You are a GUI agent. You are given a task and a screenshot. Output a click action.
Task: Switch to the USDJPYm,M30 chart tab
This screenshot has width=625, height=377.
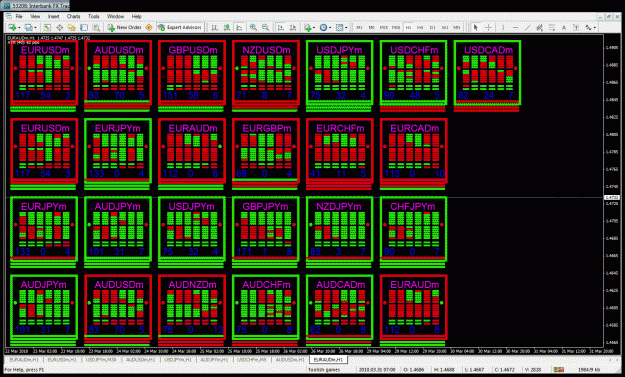pos(101,359)
